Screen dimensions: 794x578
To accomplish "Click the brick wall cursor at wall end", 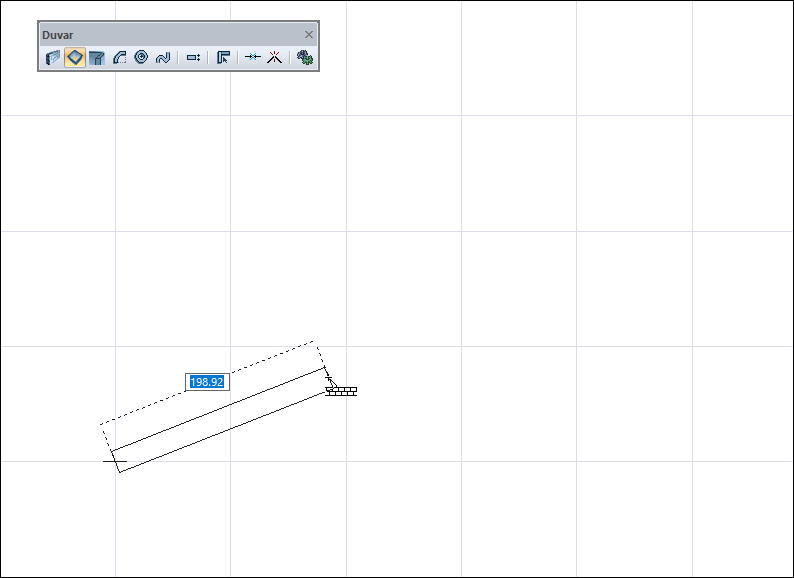I will click(341, 390).
